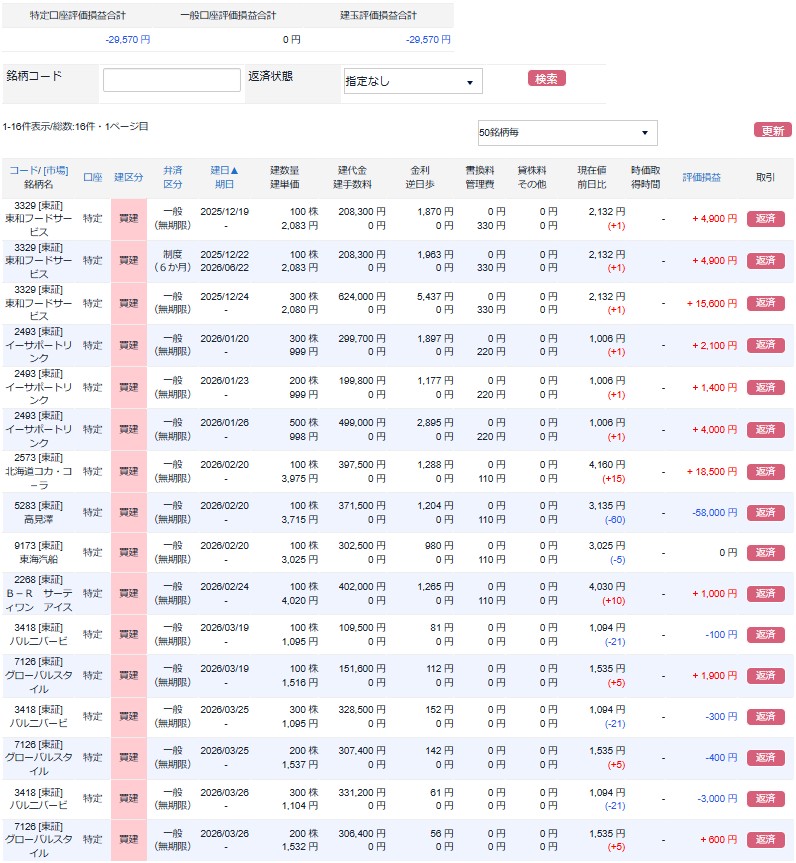
Task: Click 返済 on the 東海汽船 row
Action: pos(765,553)
